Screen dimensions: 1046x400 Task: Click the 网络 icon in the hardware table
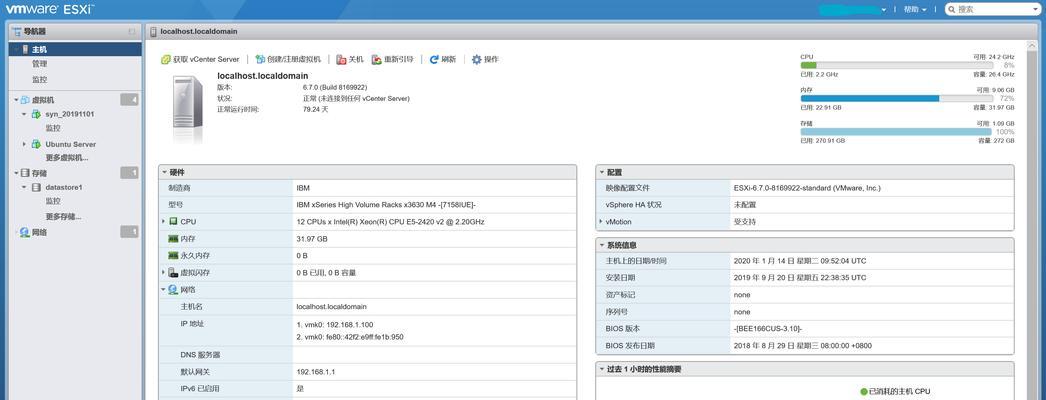173,290
